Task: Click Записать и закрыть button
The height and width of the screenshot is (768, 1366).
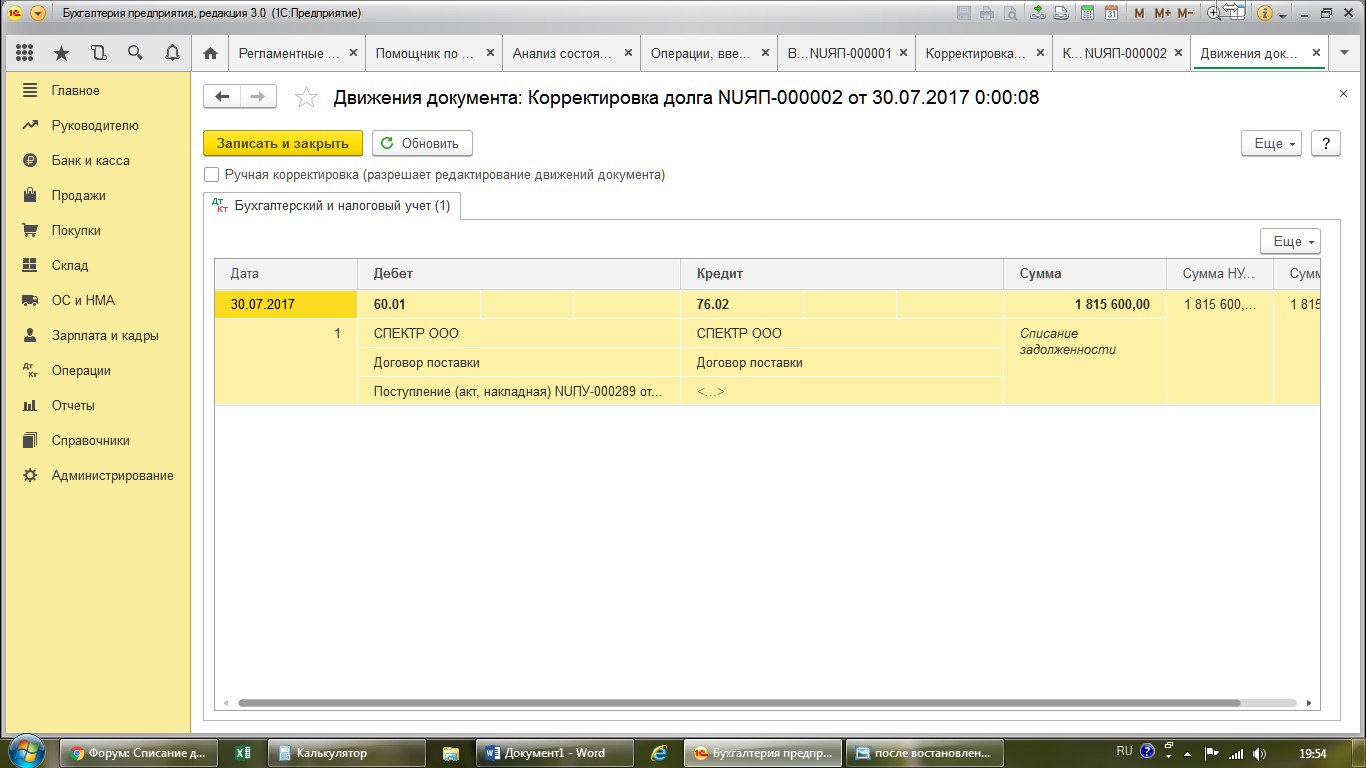Action: coord(283,143)
